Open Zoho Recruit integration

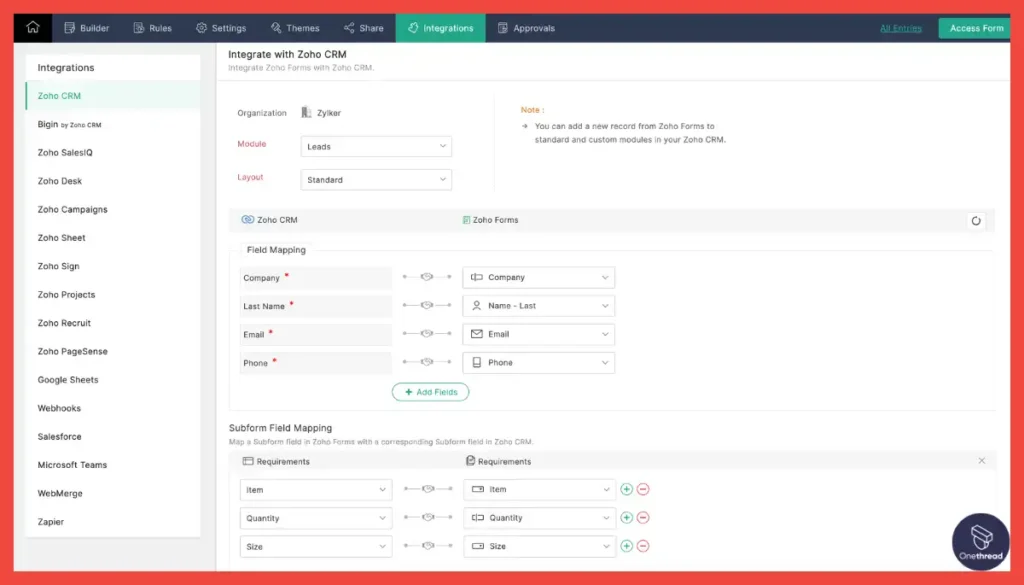point(113,323)
